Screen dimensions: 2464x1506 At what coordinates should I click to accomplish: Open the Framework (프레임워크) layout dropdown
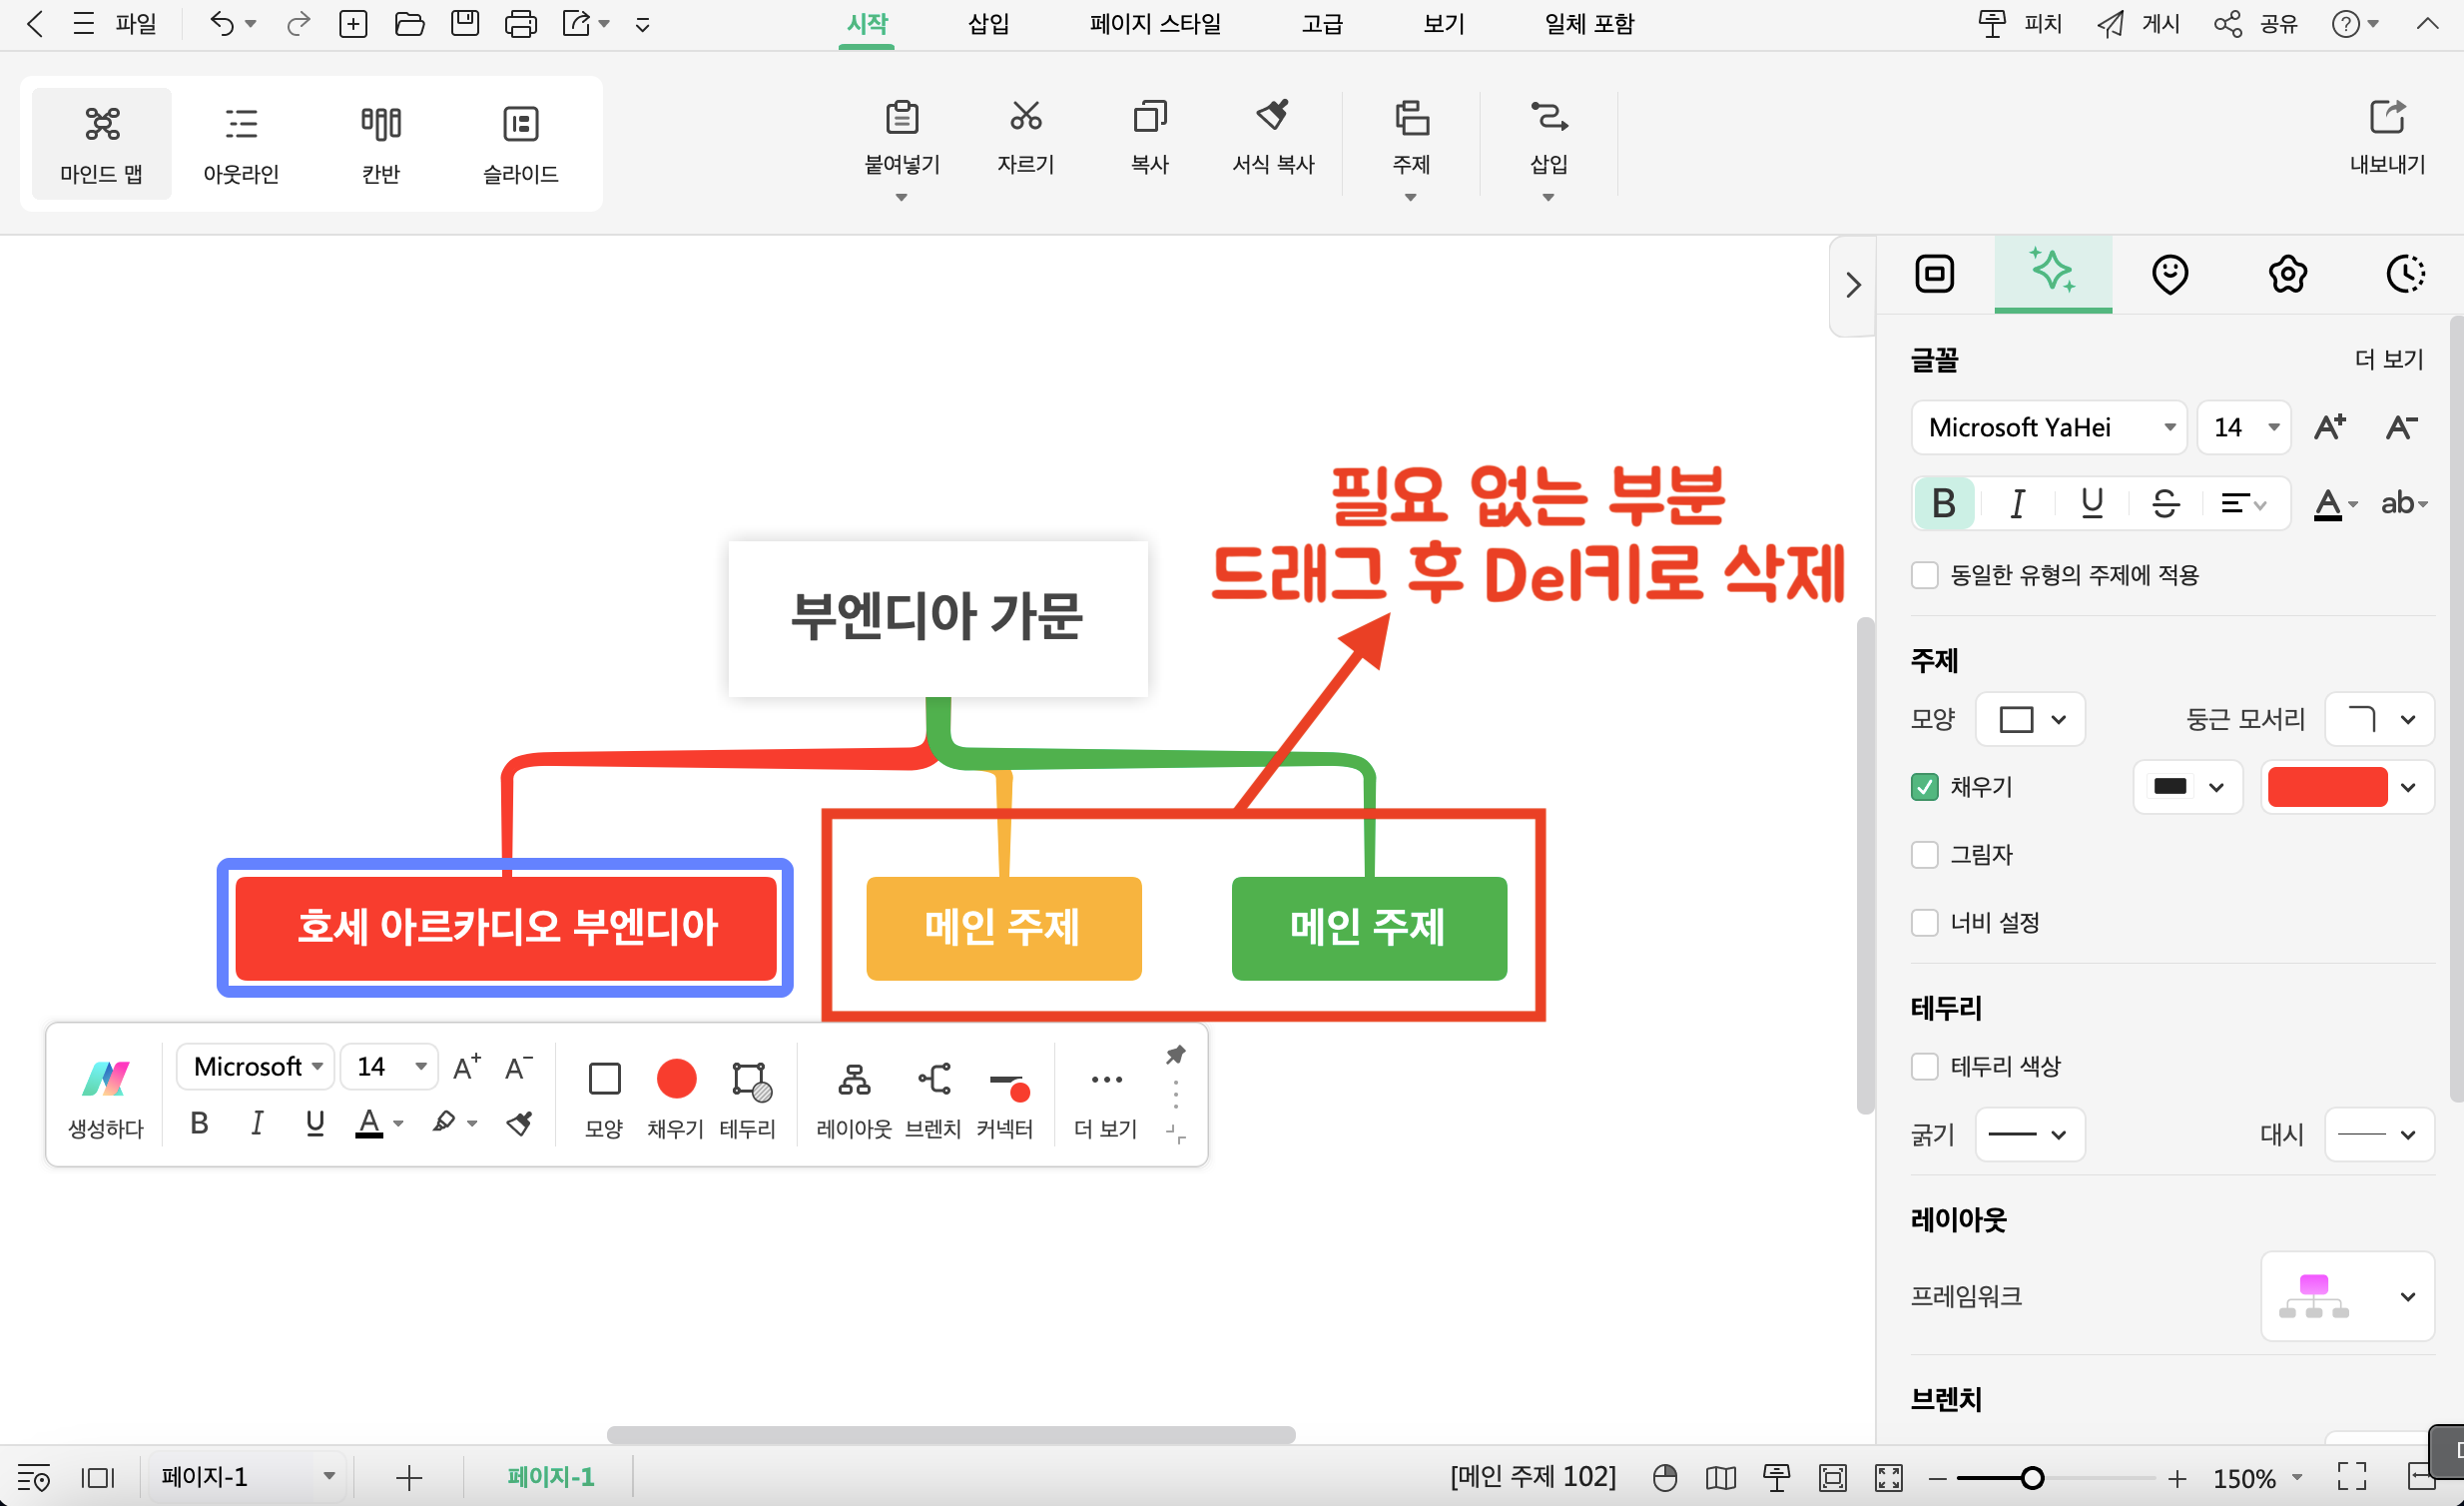pos(2347,1296)
